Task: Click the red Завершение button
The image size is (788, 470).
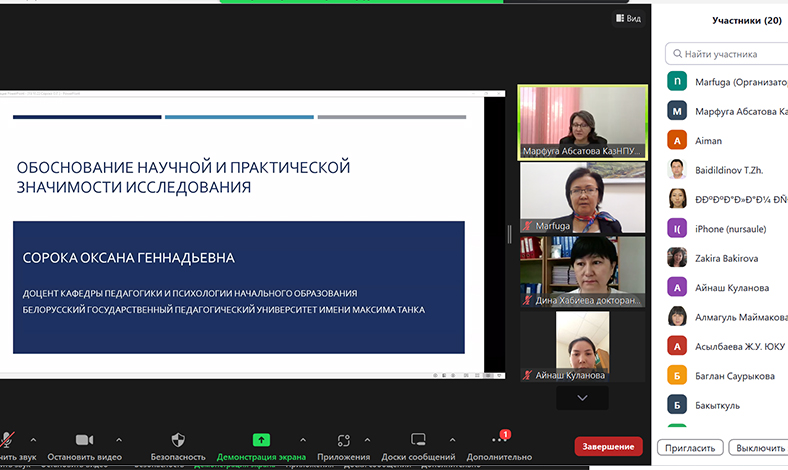Action: point(608,446)
